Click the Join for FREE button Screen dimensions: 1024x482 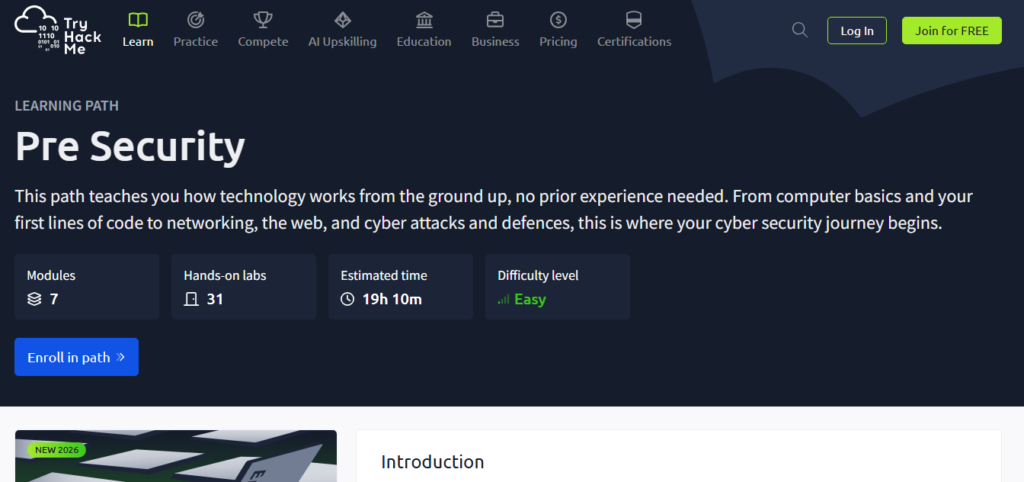click(952, 31)
